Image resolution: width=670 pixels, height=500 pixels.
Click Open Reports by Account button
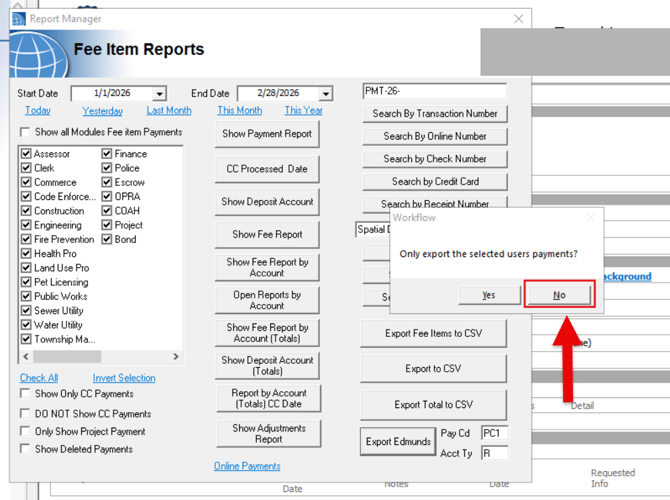267,300
